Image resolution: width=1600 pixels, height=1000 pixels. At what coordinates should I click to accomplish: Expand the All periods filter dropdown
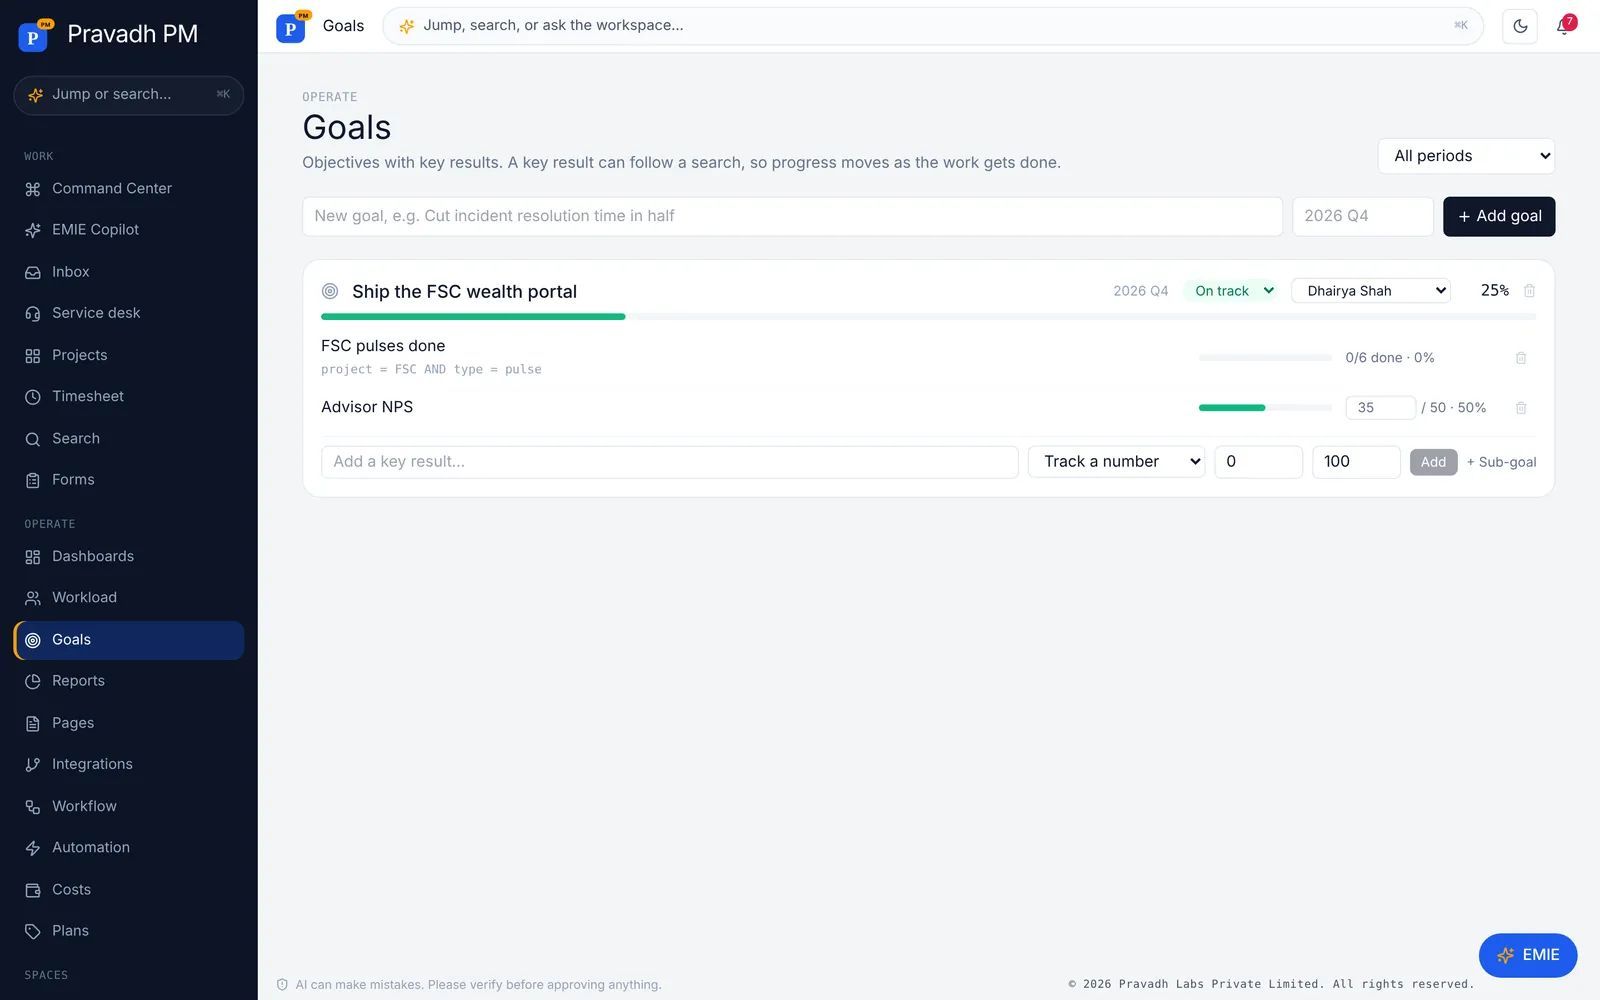coord(1466,156)
